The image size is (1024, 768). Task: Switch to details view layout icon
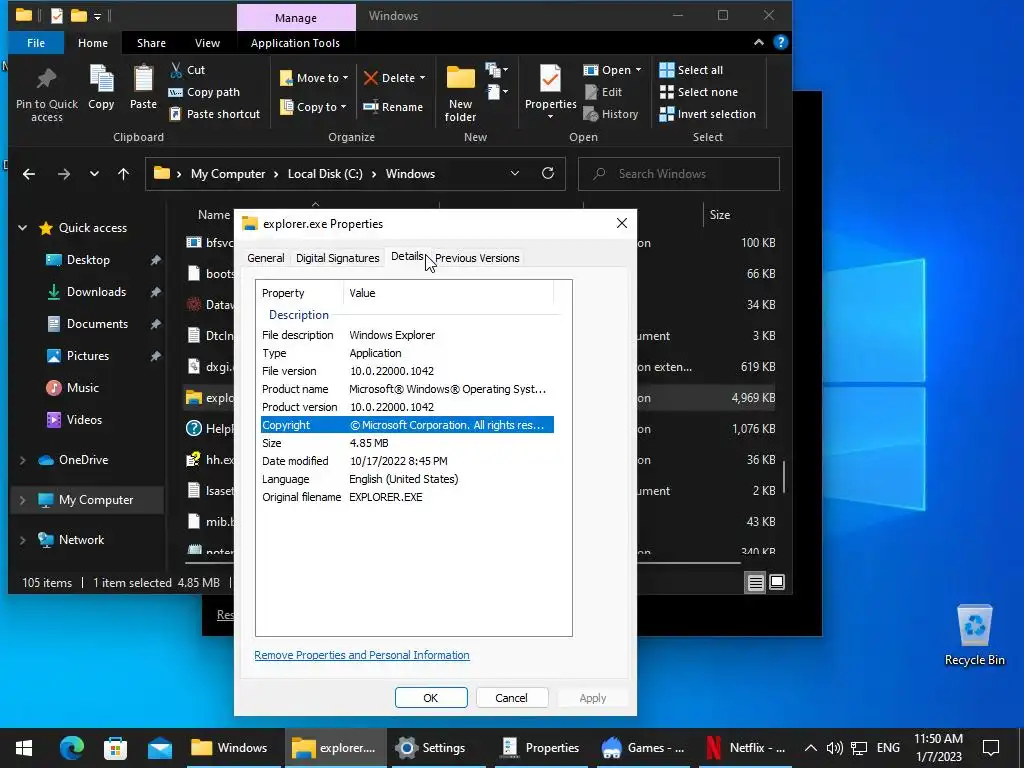(x=756, y=583)
